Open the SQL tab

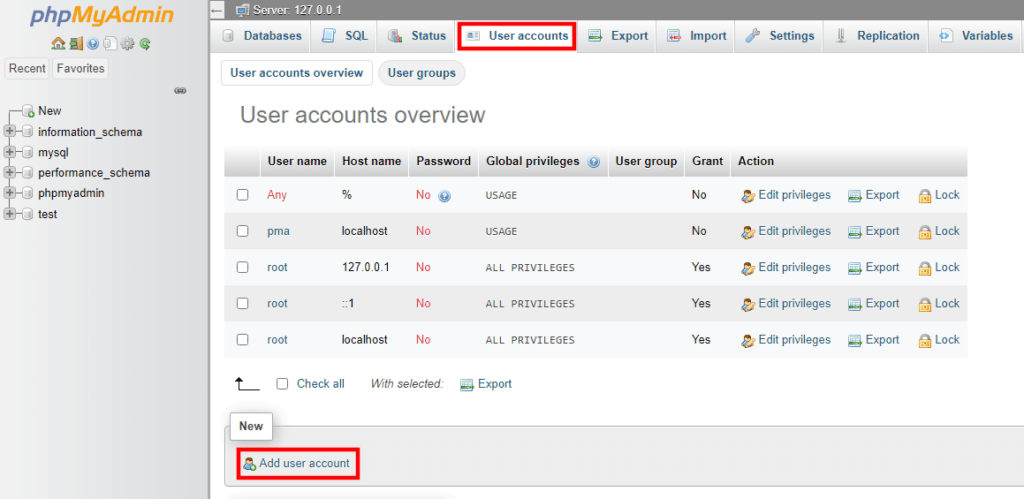(344, 36)
